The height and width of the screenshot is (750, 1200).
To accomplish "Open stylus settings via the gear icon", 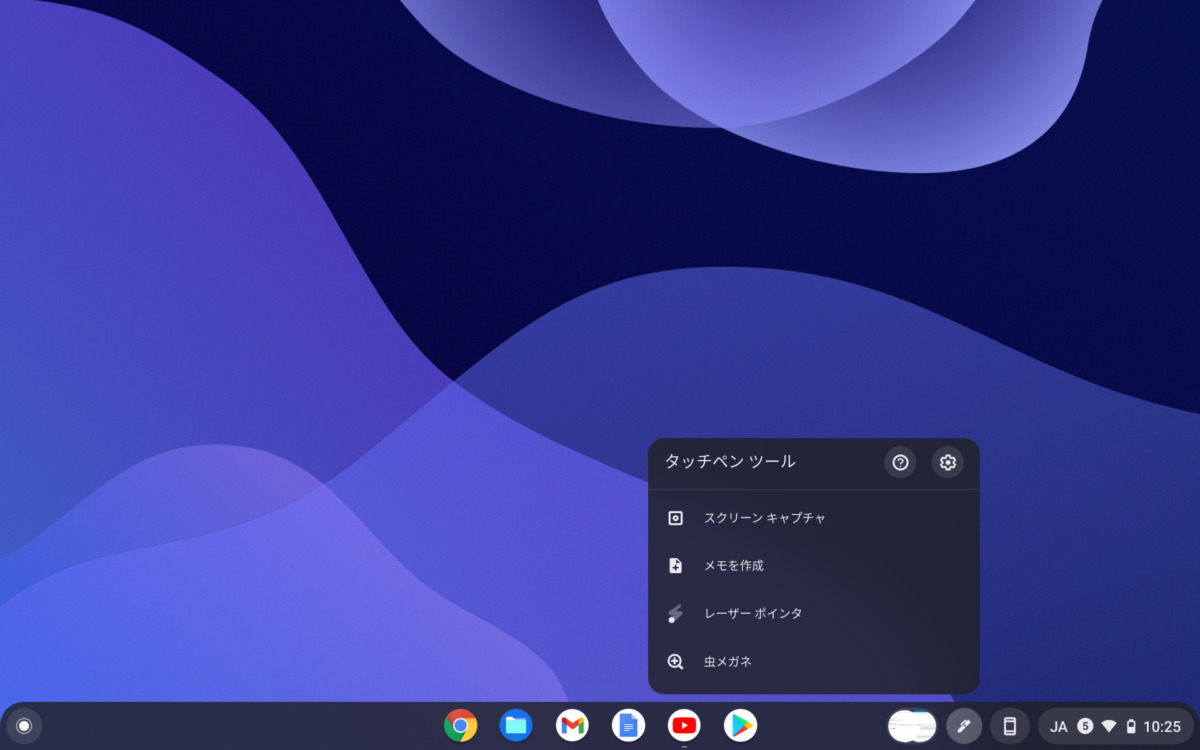I will point(948,462).
